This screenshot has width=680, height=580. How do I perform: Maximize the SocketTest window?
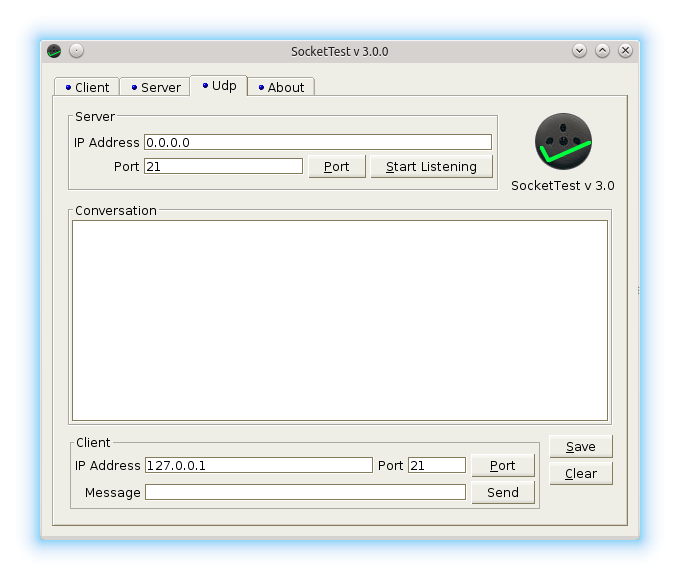point(602,51)
